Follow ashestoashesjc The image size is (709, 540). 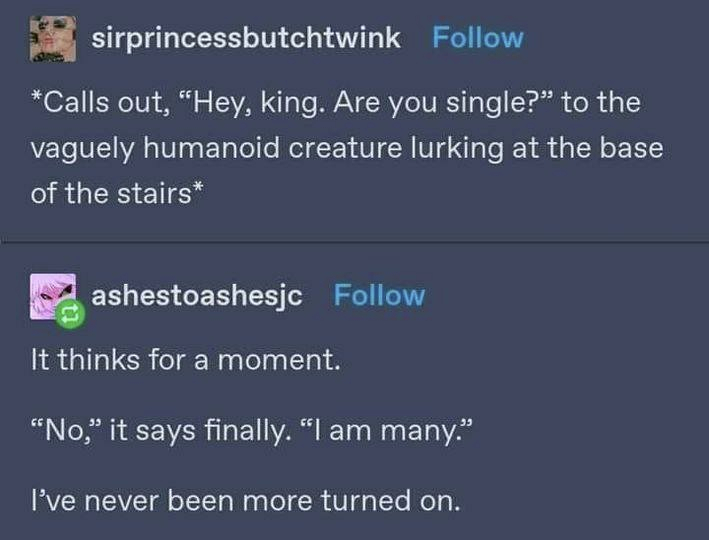coord(379,296)
